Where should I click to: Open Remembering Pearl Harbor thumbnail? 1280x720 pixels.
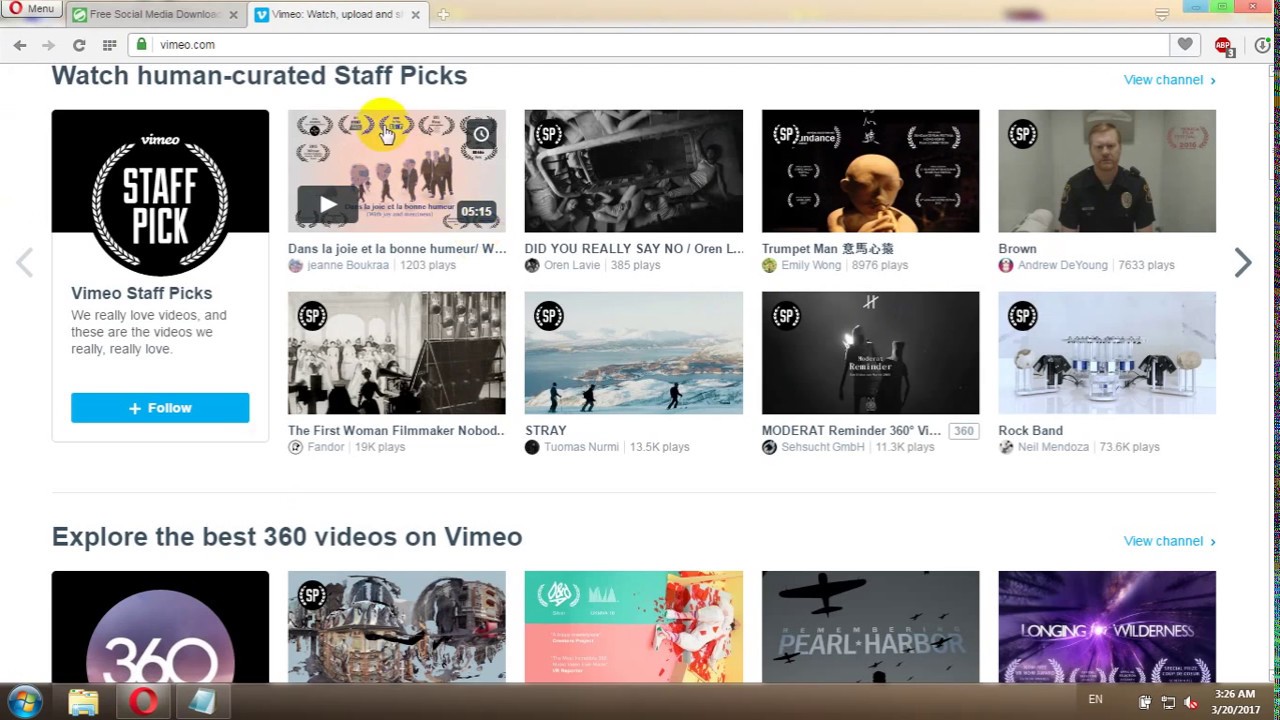[871, 627]
